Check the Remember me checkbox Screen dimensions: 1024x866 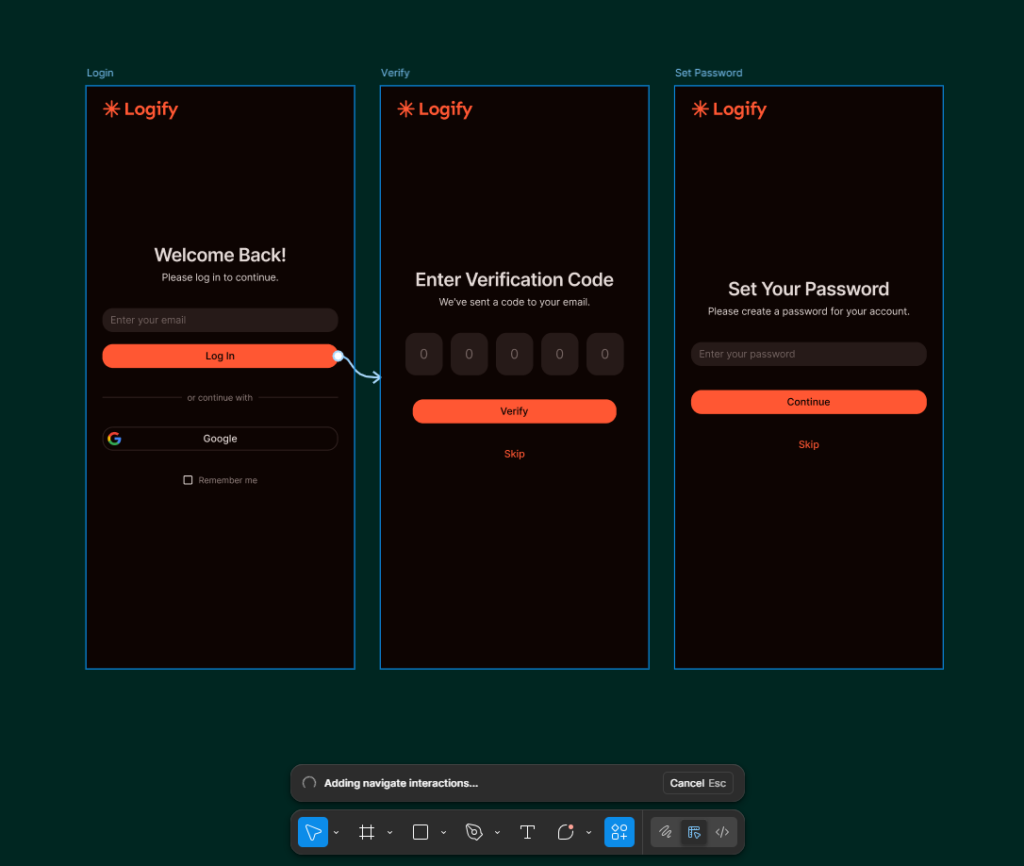(x=188, y=481)
